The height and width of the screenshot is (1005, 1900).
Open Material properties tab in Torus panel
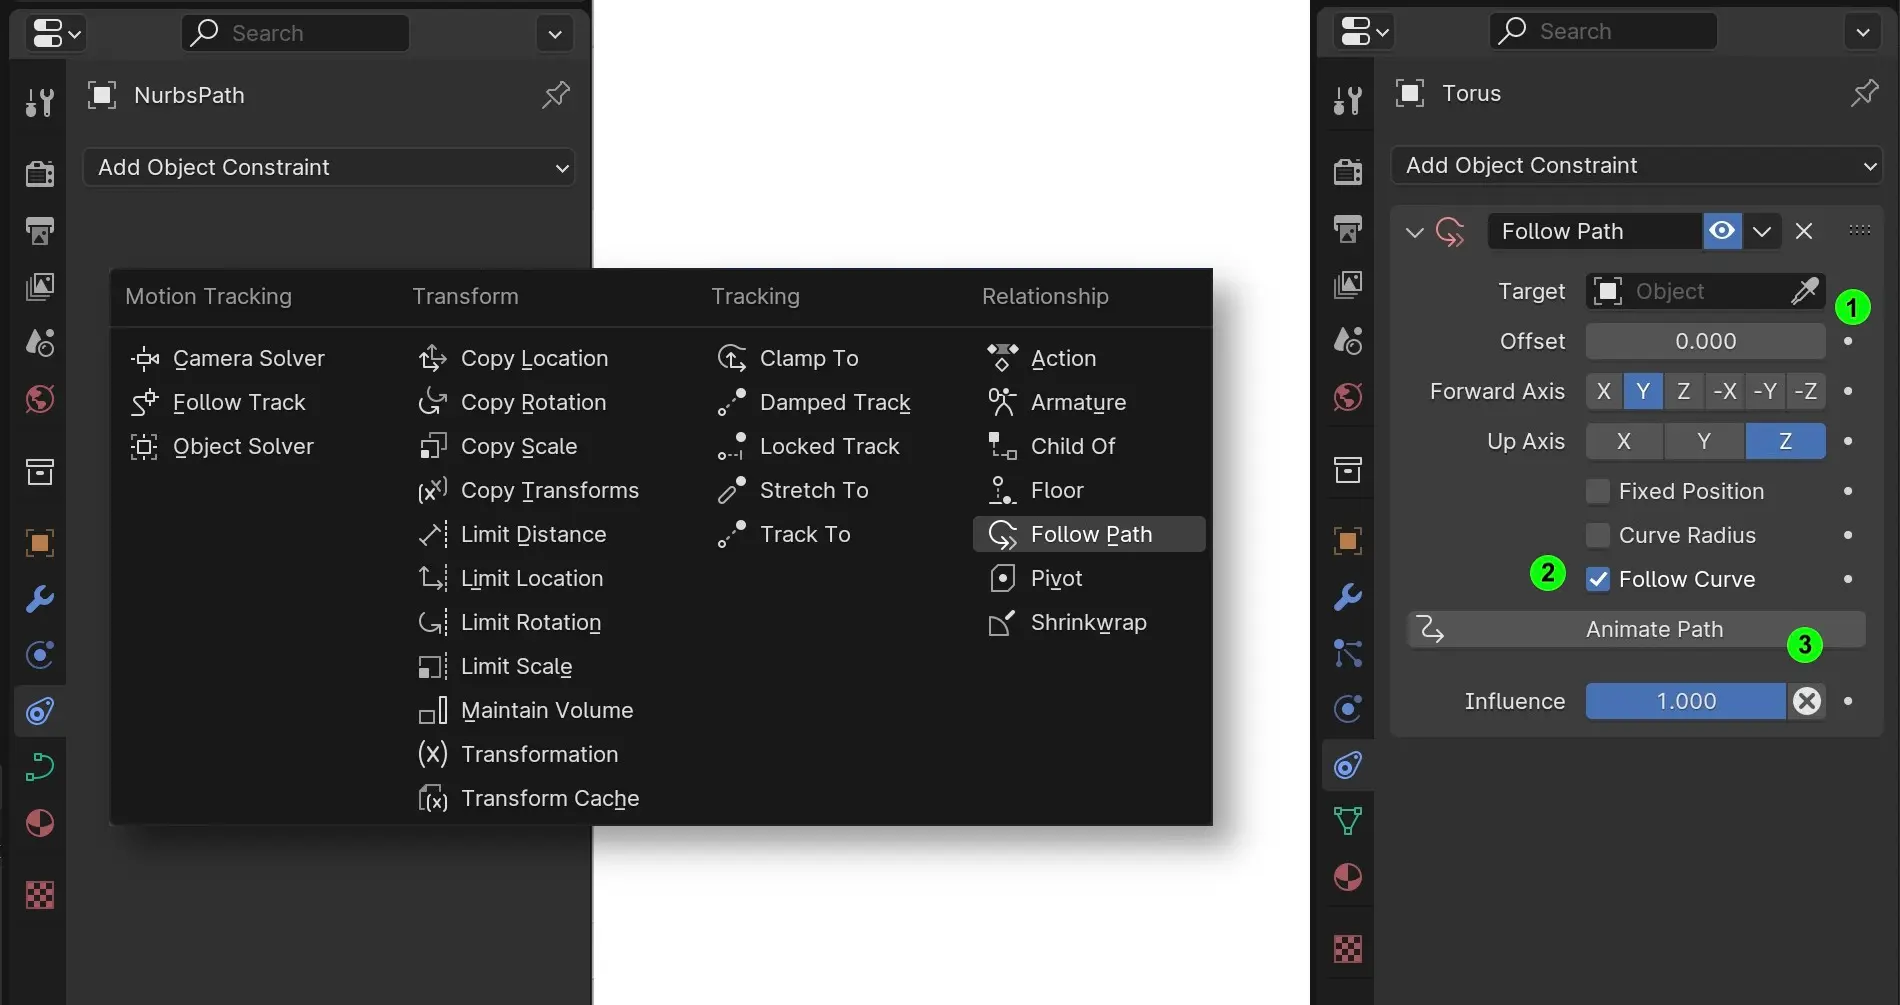(1347, 877)
